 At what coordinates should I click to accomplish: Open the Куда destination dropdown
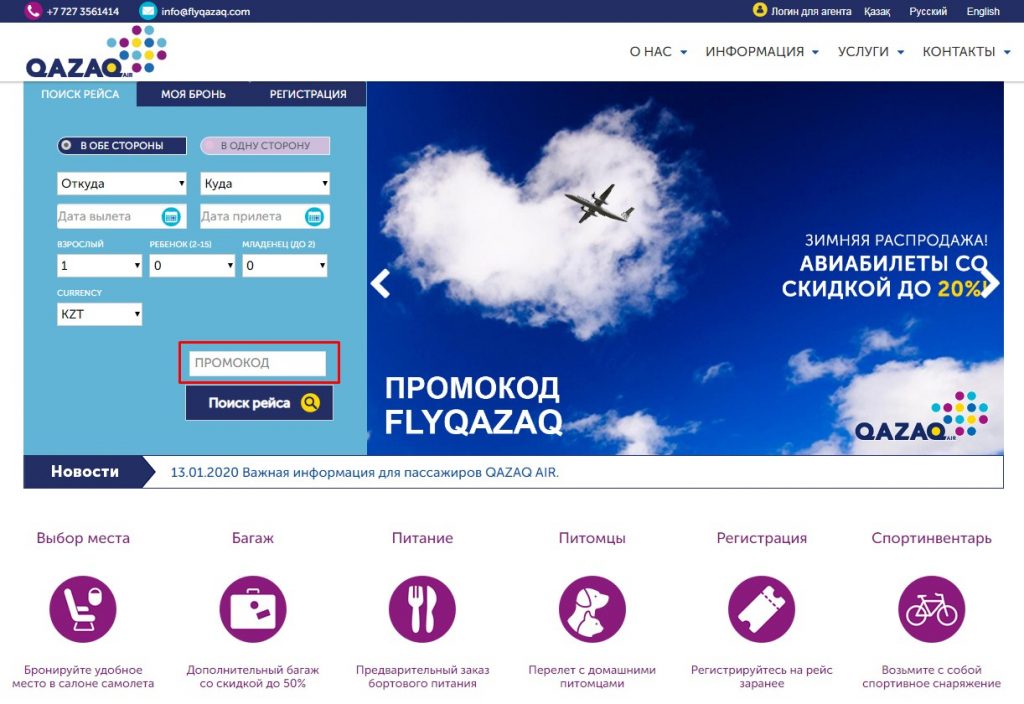point(264,183)
